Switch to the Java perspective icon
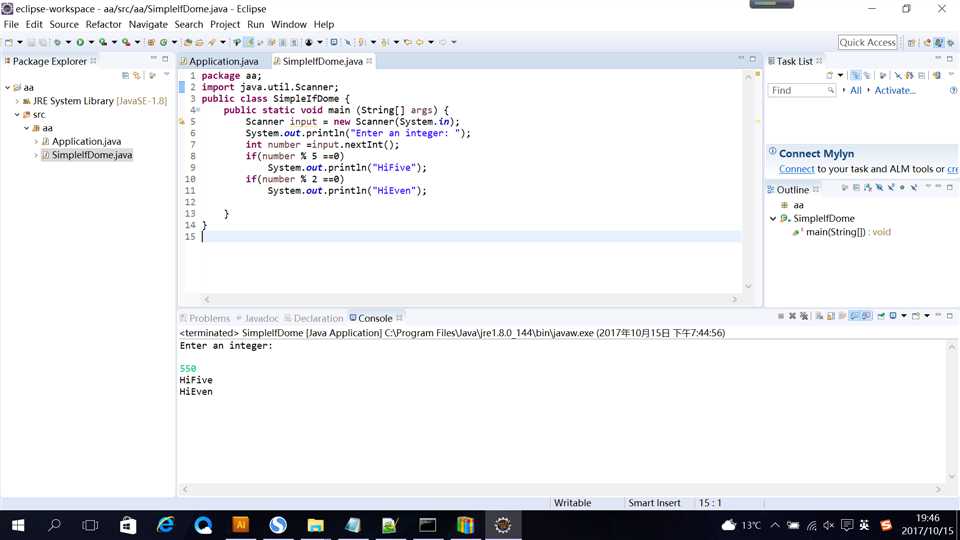Viewport: 960px width, 540px height. tap(939, 43)
